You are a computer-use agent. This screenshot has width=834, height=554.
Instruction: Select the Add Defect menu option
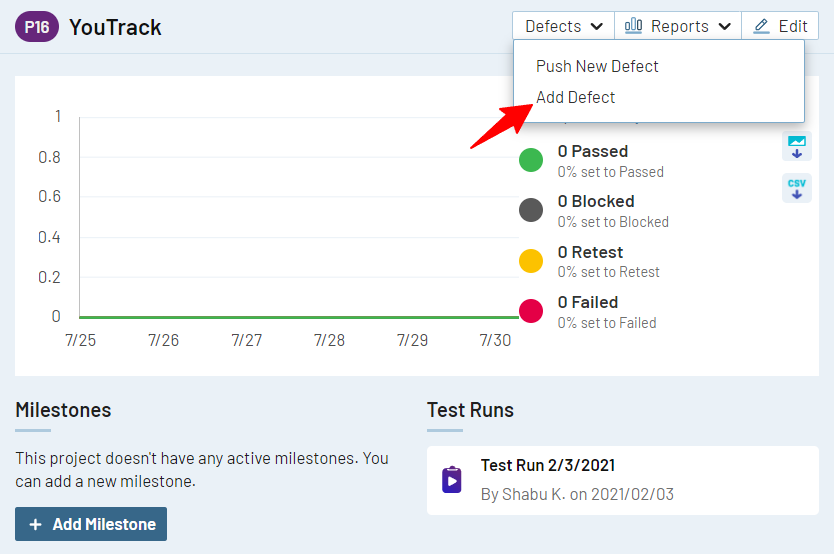[576, 97]
